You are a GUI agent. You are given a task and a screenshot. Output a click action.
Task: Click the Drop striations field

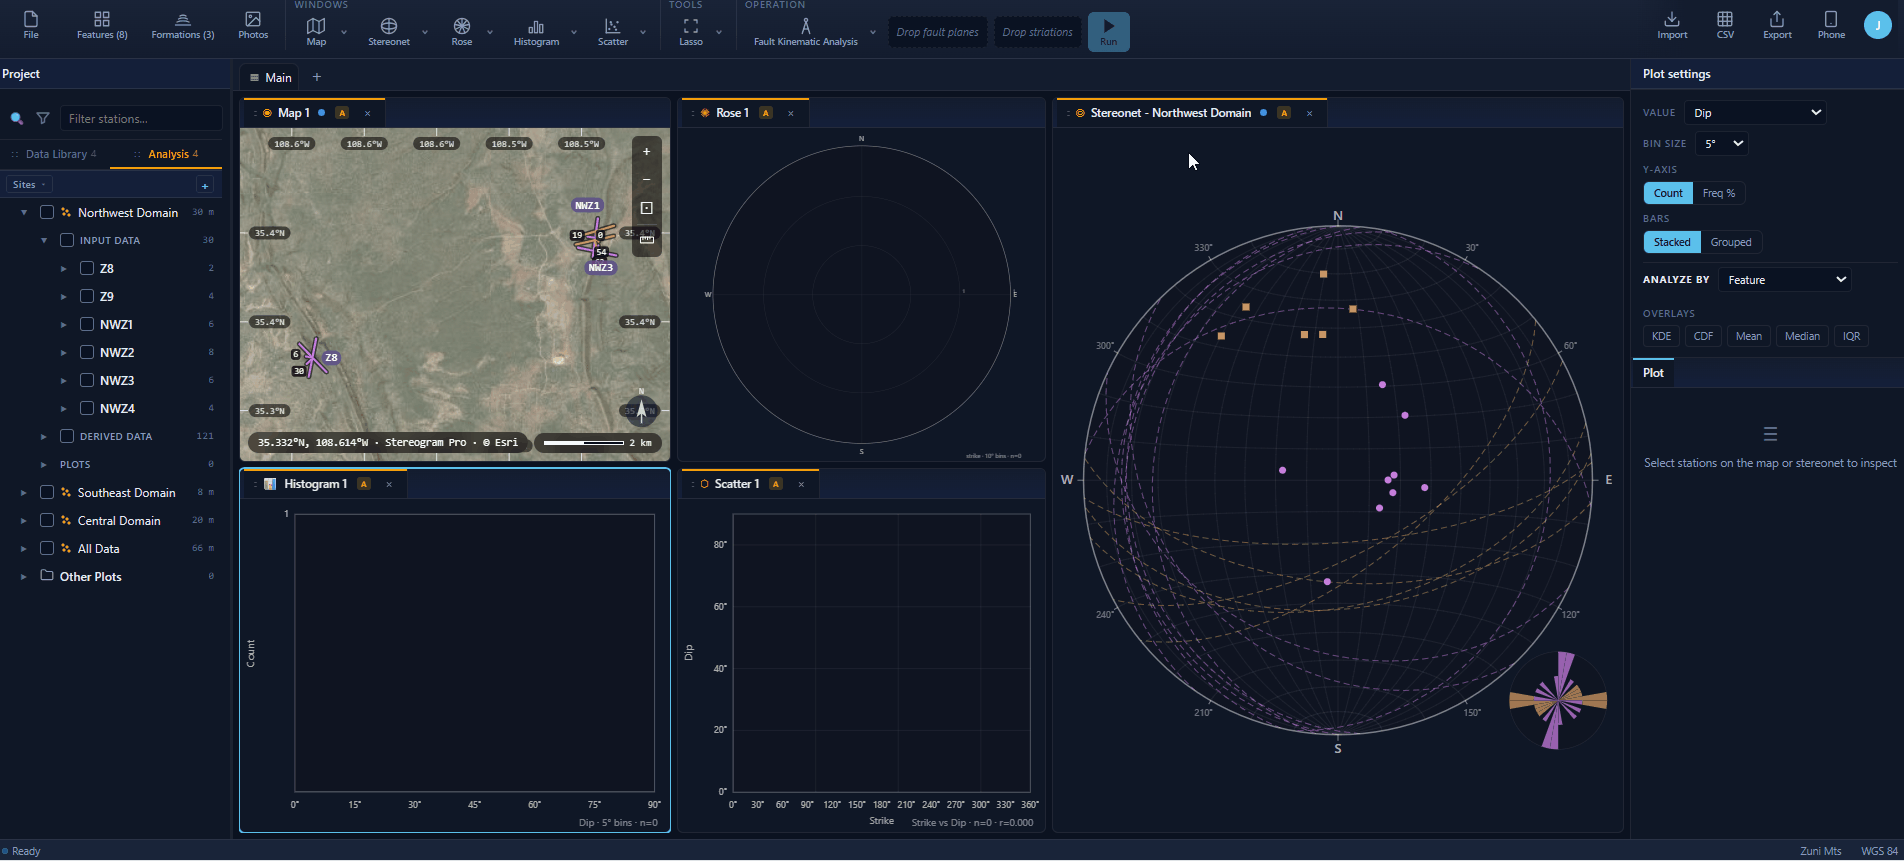(x=1037, y=32)
